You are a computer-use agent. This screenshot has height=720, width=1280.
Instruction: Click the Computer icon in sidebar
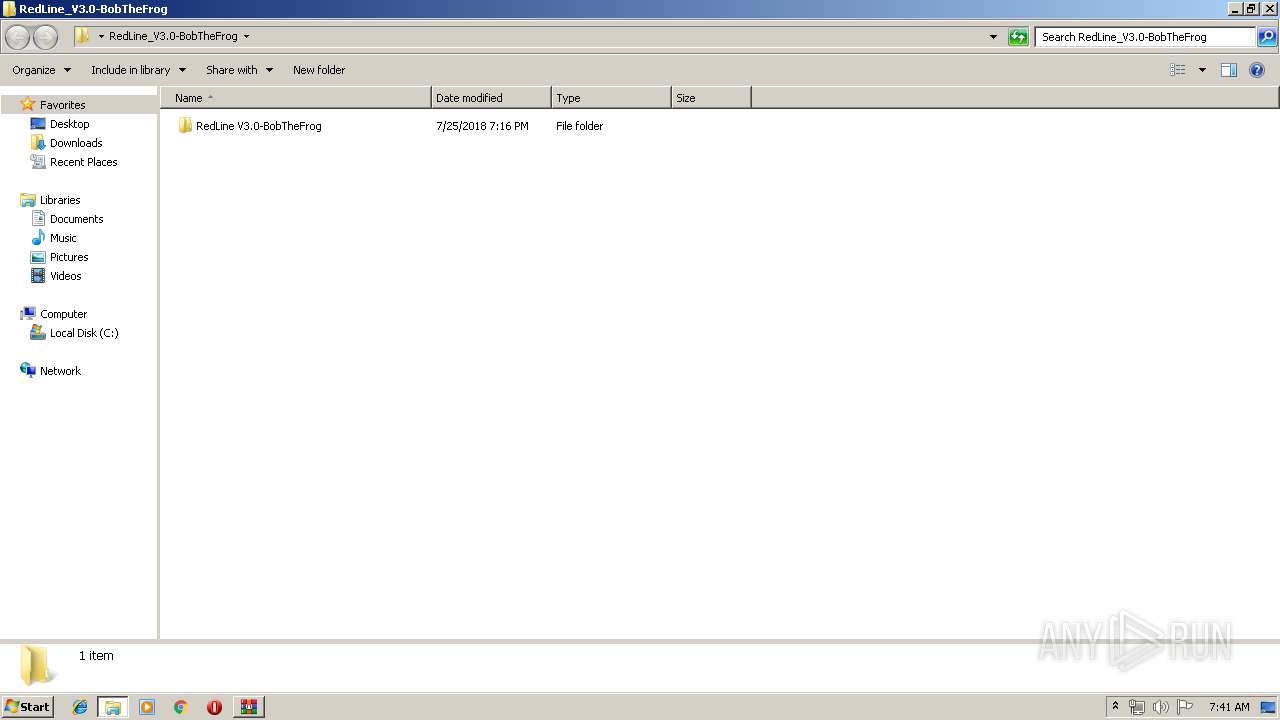pos(28,314)
